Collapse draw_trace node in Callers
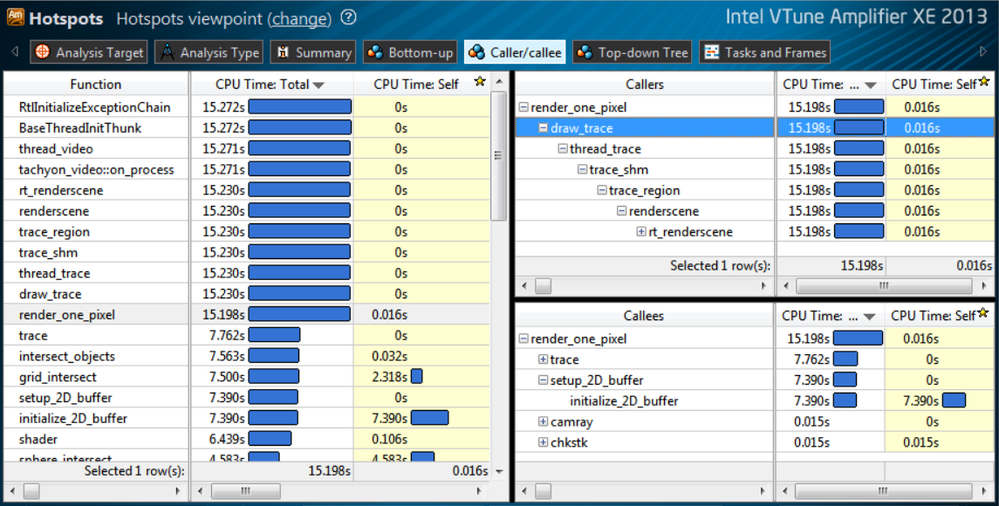 543,128
